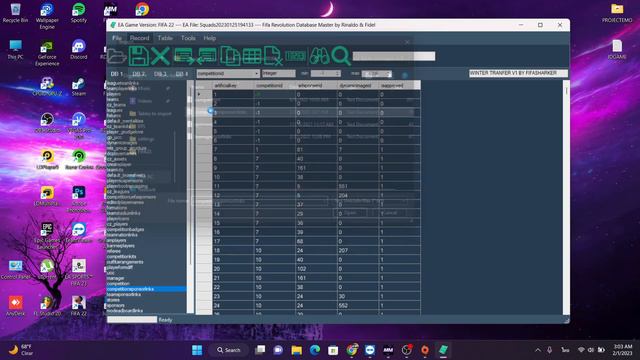The height and width of the screenshot is (360, 640).
Task: Open the Wallpaper Engine desktop icon
Action: [47, 16]
